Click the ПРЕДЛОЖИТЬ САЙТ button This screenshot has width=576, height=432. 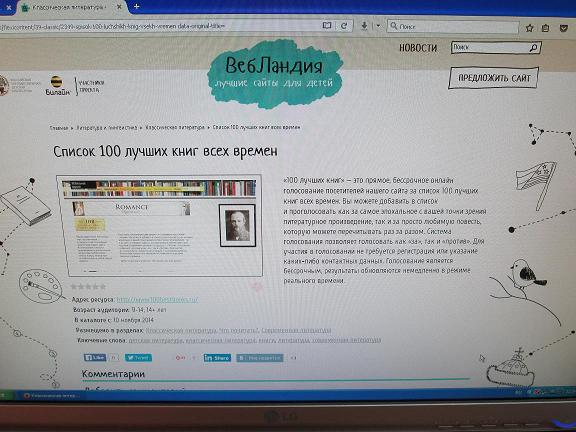click(x=494, y=78)
